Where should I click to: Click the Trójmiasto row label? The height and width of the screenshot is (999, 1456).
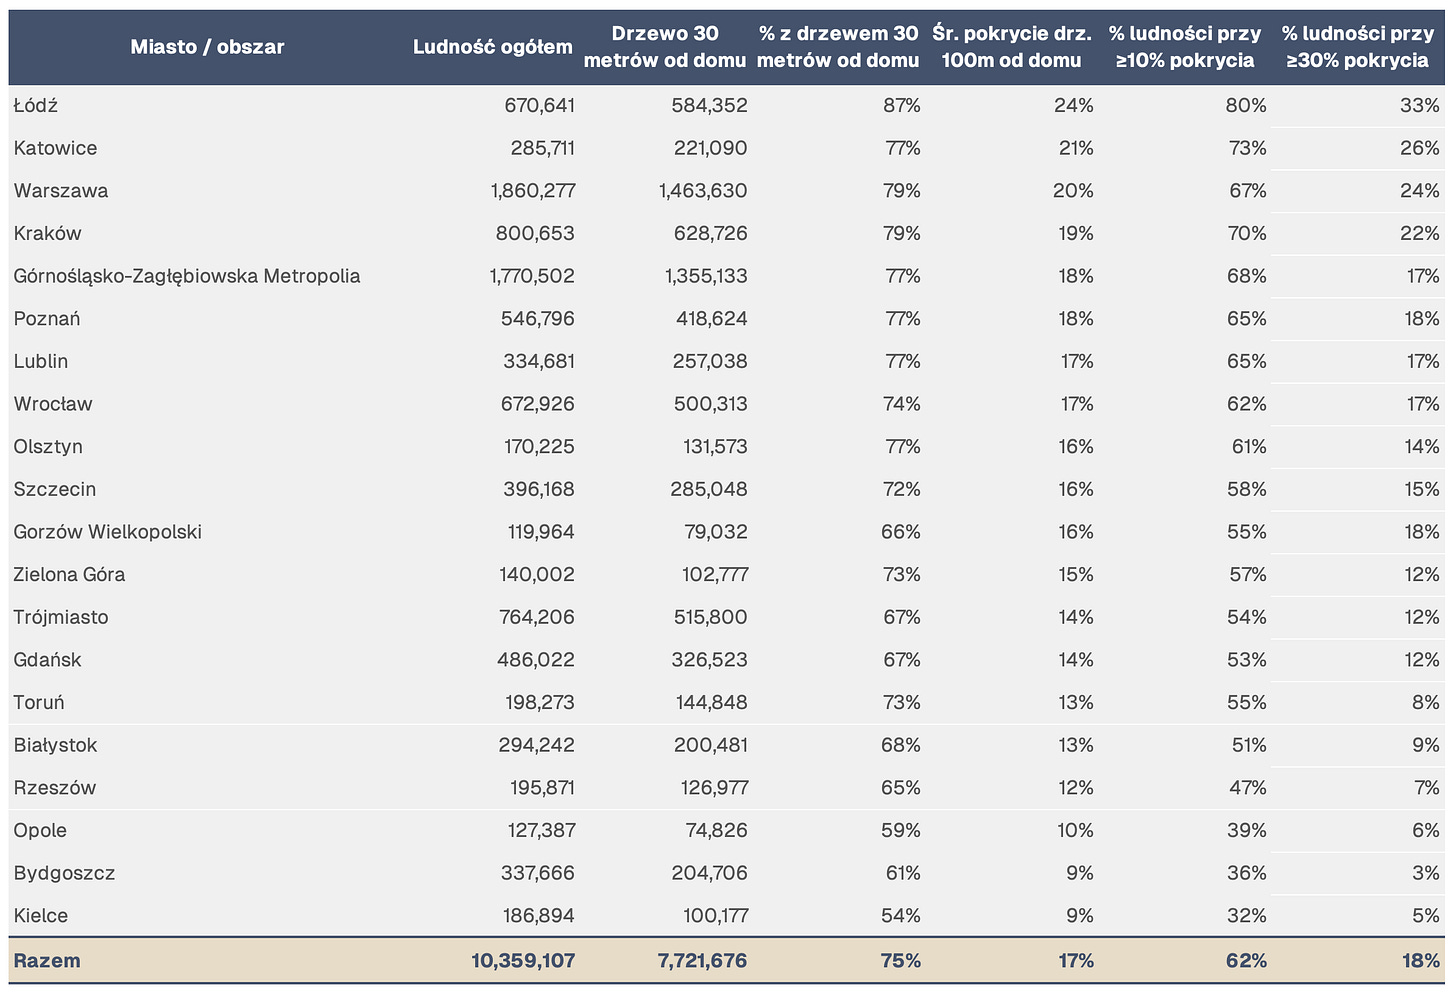(61, 617)
